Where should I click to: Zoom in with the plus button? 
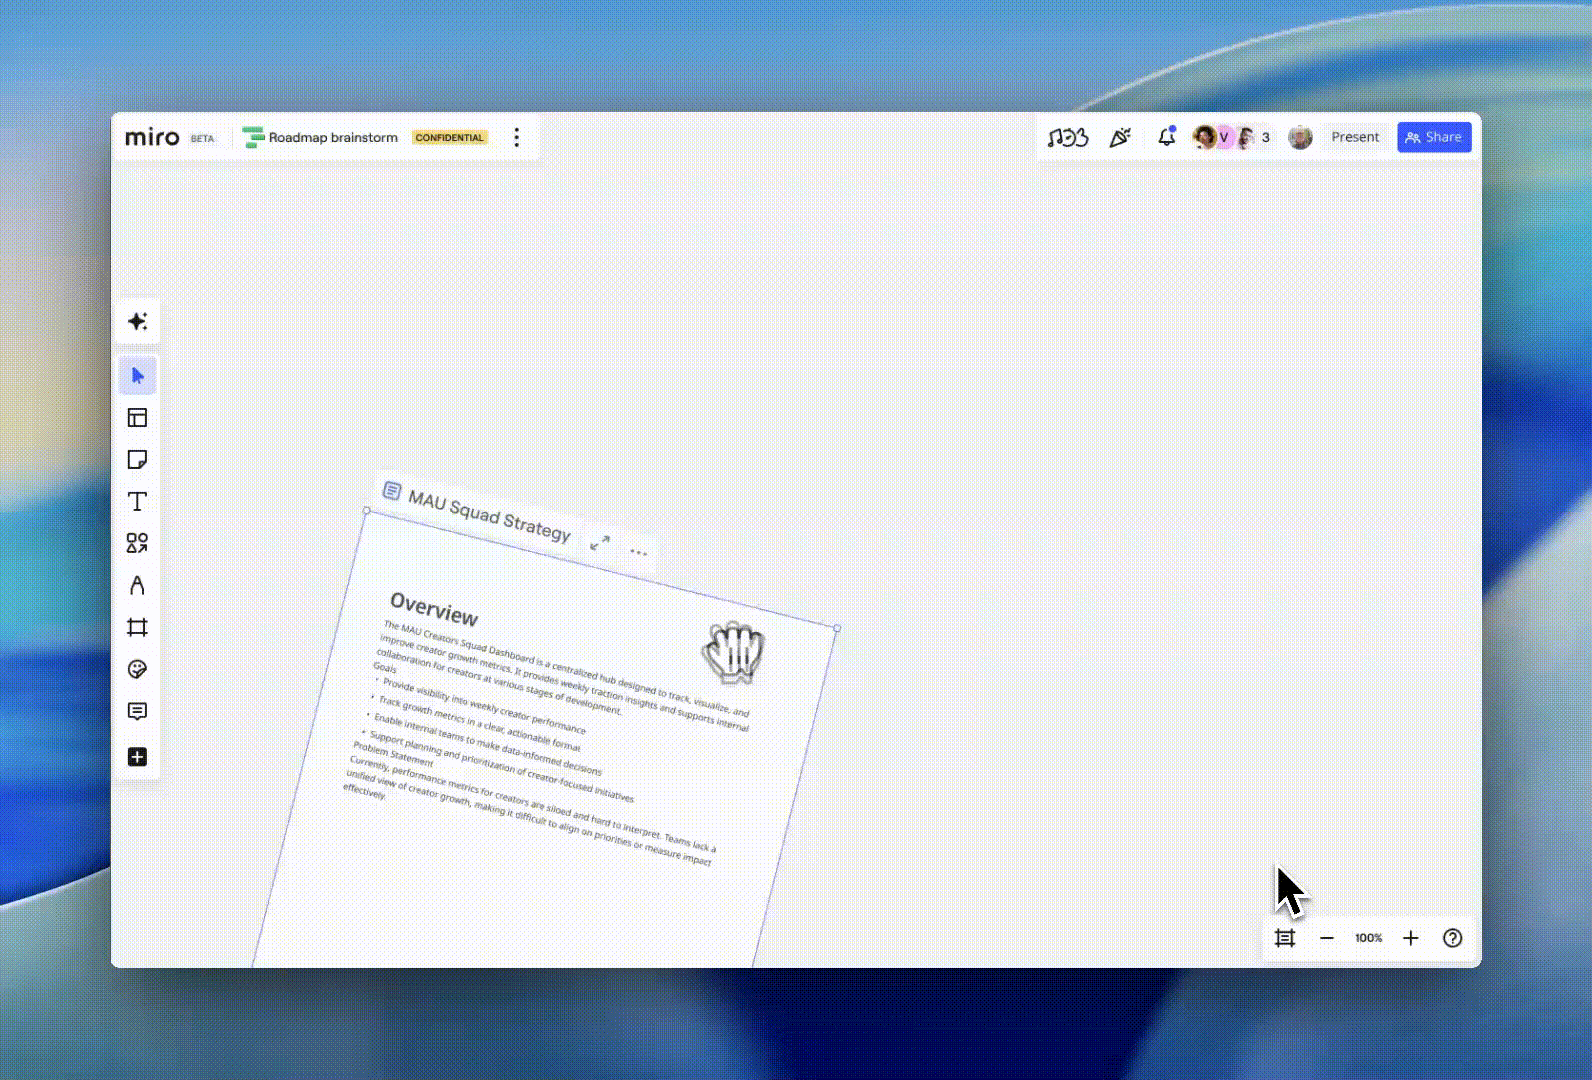(x=1410, y=938)
